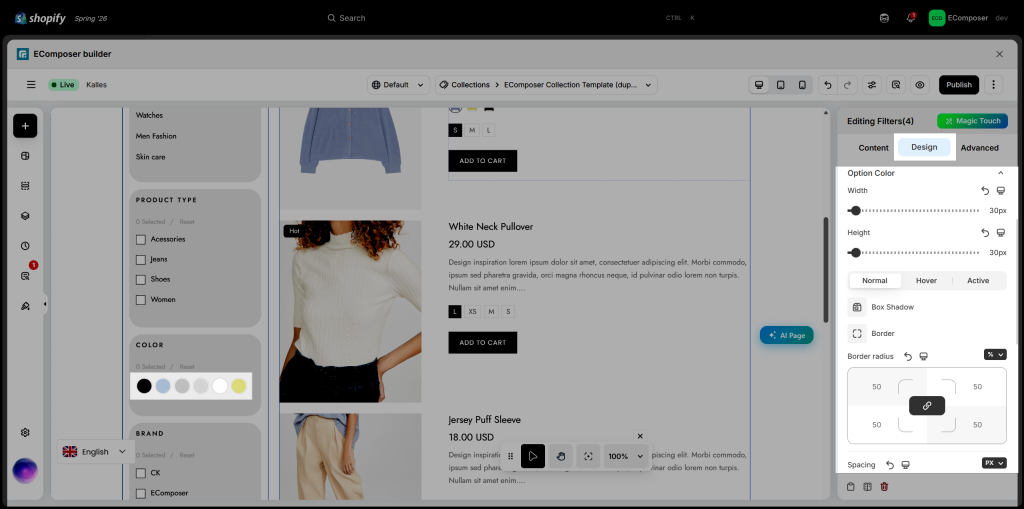Click the red delete trash icon
Image resolution: width=1024 pixels, height=509 pixels.
point(884,487)
